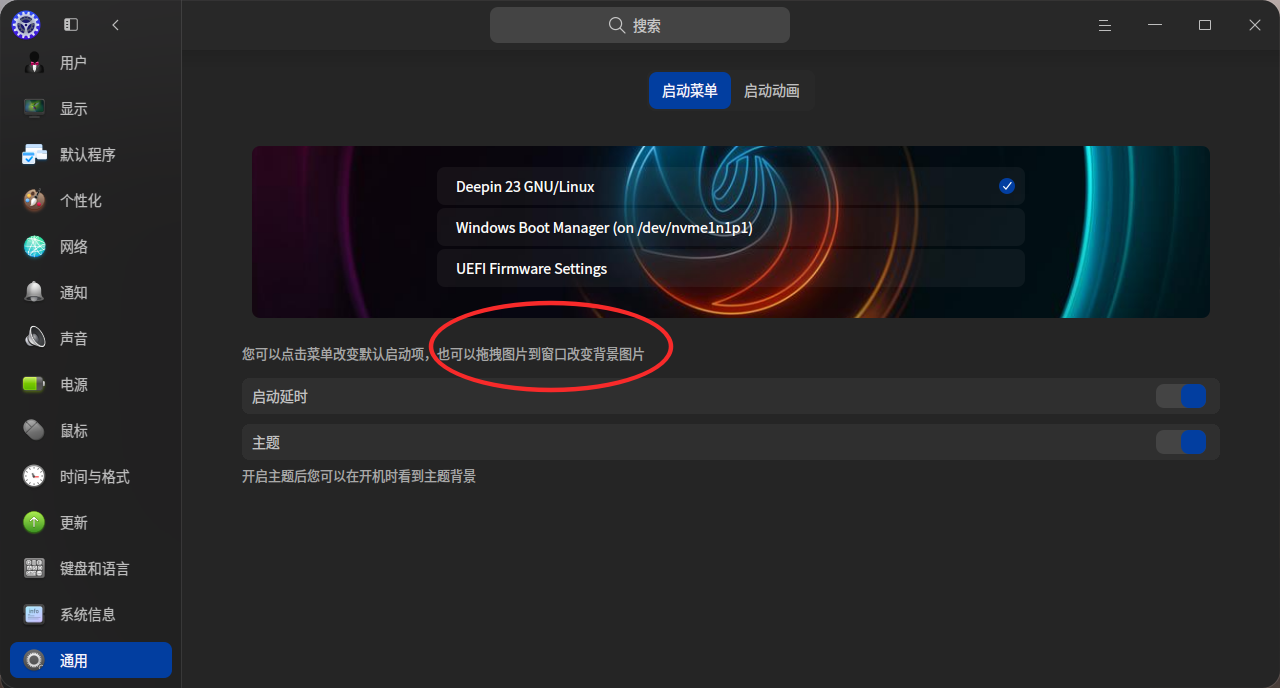1280x688 pixels.
Task: Open 电源 in sidebar
Action: point(91,384)
